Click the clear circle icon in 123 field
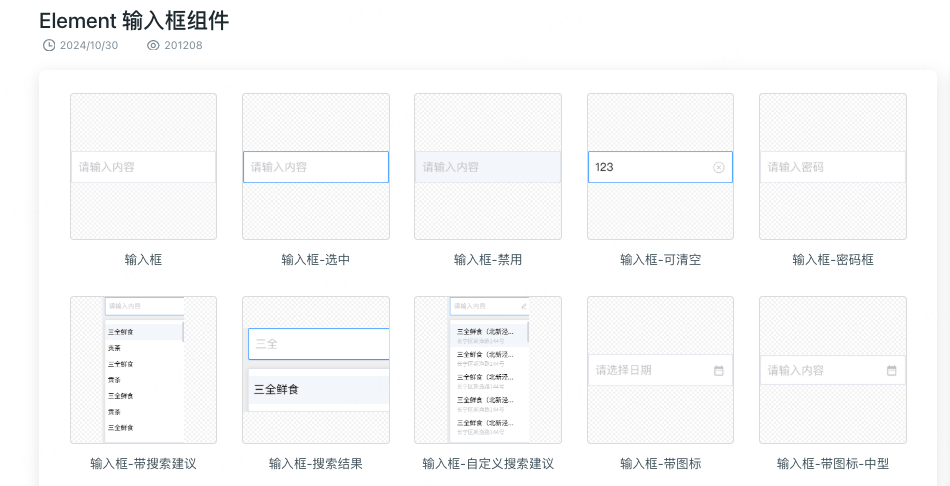This screenshot has width=950, height=486. [x=719, y=167]
